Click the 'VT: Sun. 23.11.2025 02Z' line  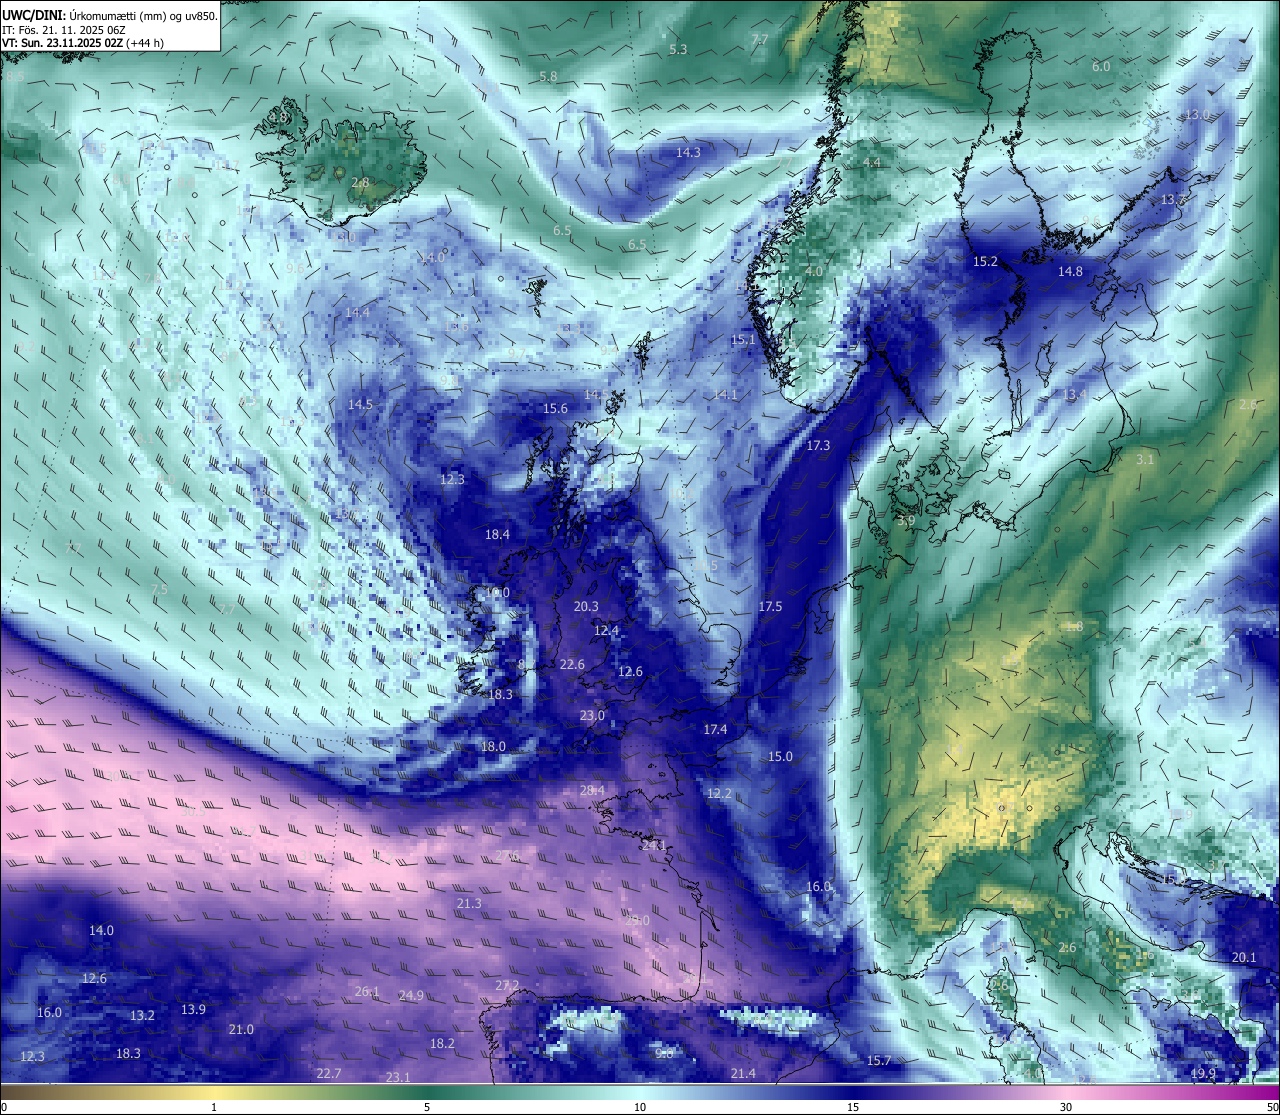pos(63,43)
